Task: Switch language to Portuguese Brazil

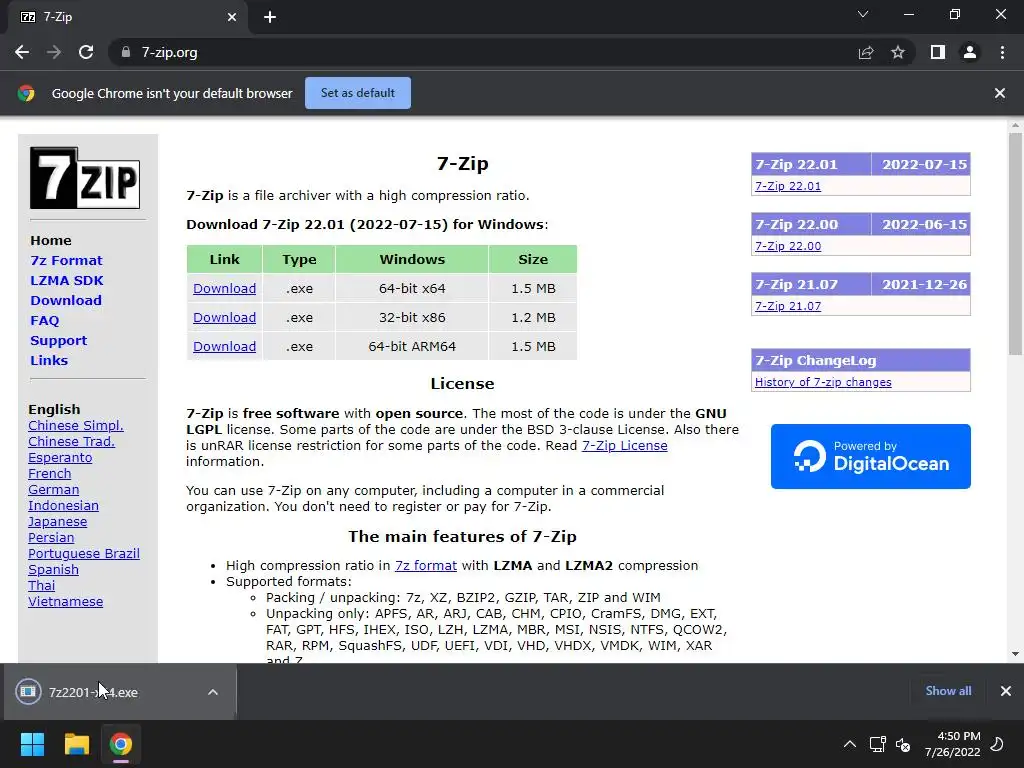Action: click(x=84, y=554)
